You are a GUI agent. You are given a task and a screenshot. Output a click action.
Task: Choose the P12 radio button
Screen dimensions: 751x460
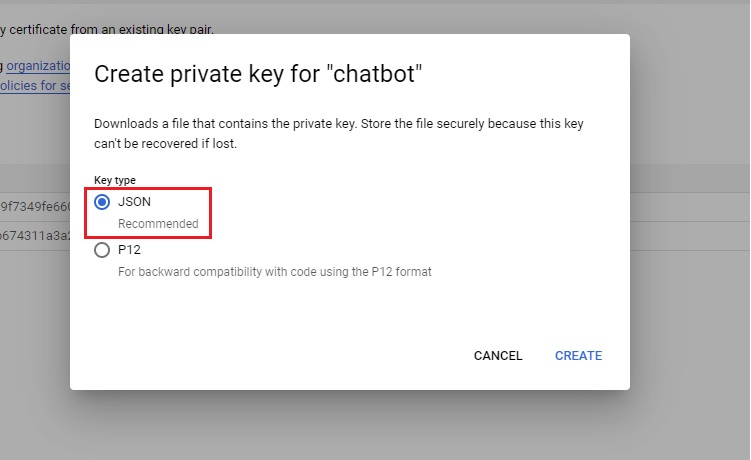(x=102, y=250)
